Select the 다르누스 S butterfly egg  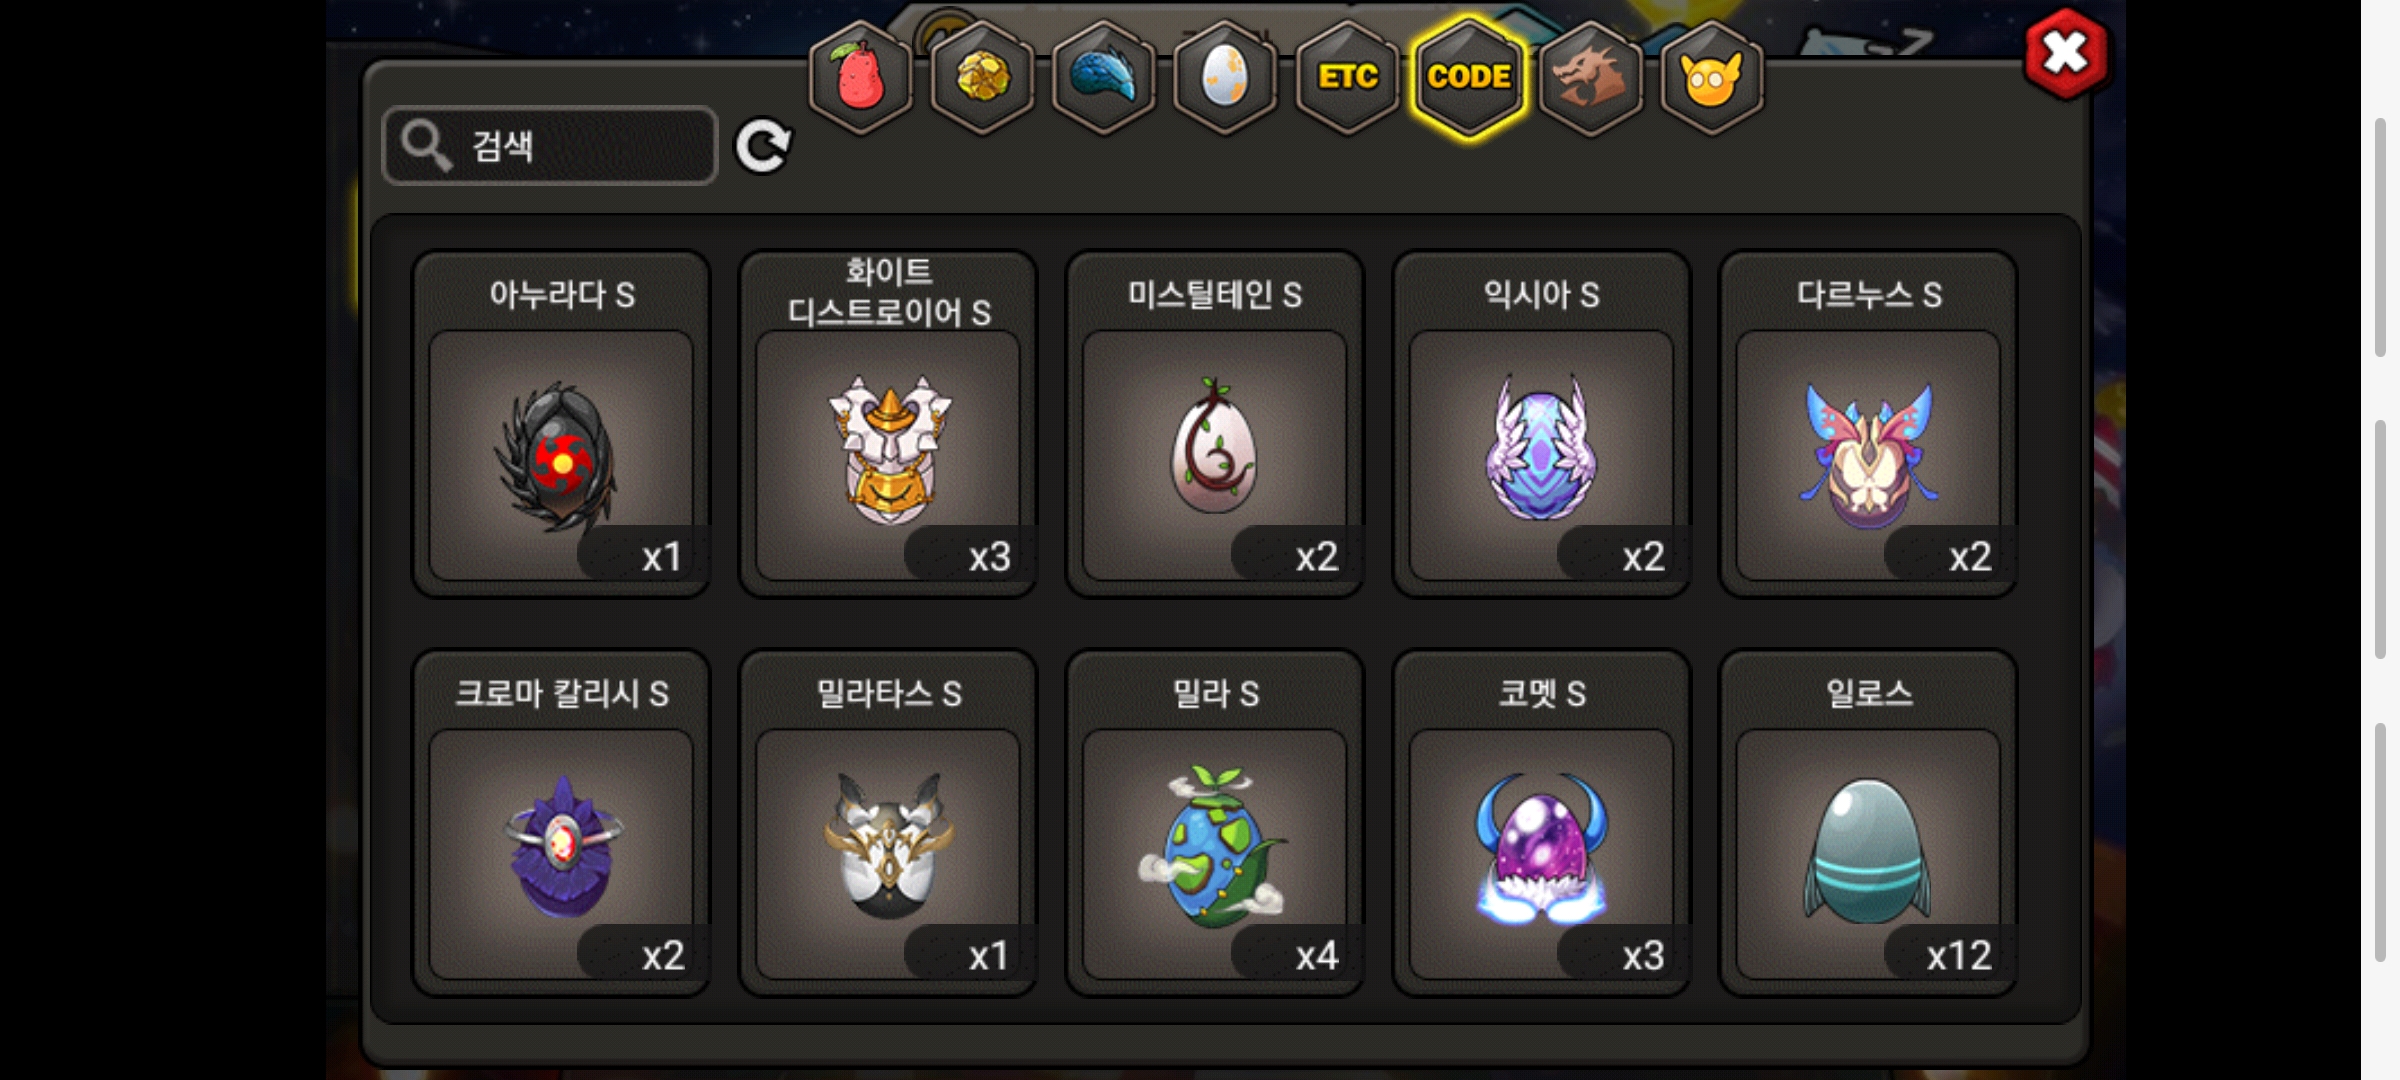tap(1868, 424)
